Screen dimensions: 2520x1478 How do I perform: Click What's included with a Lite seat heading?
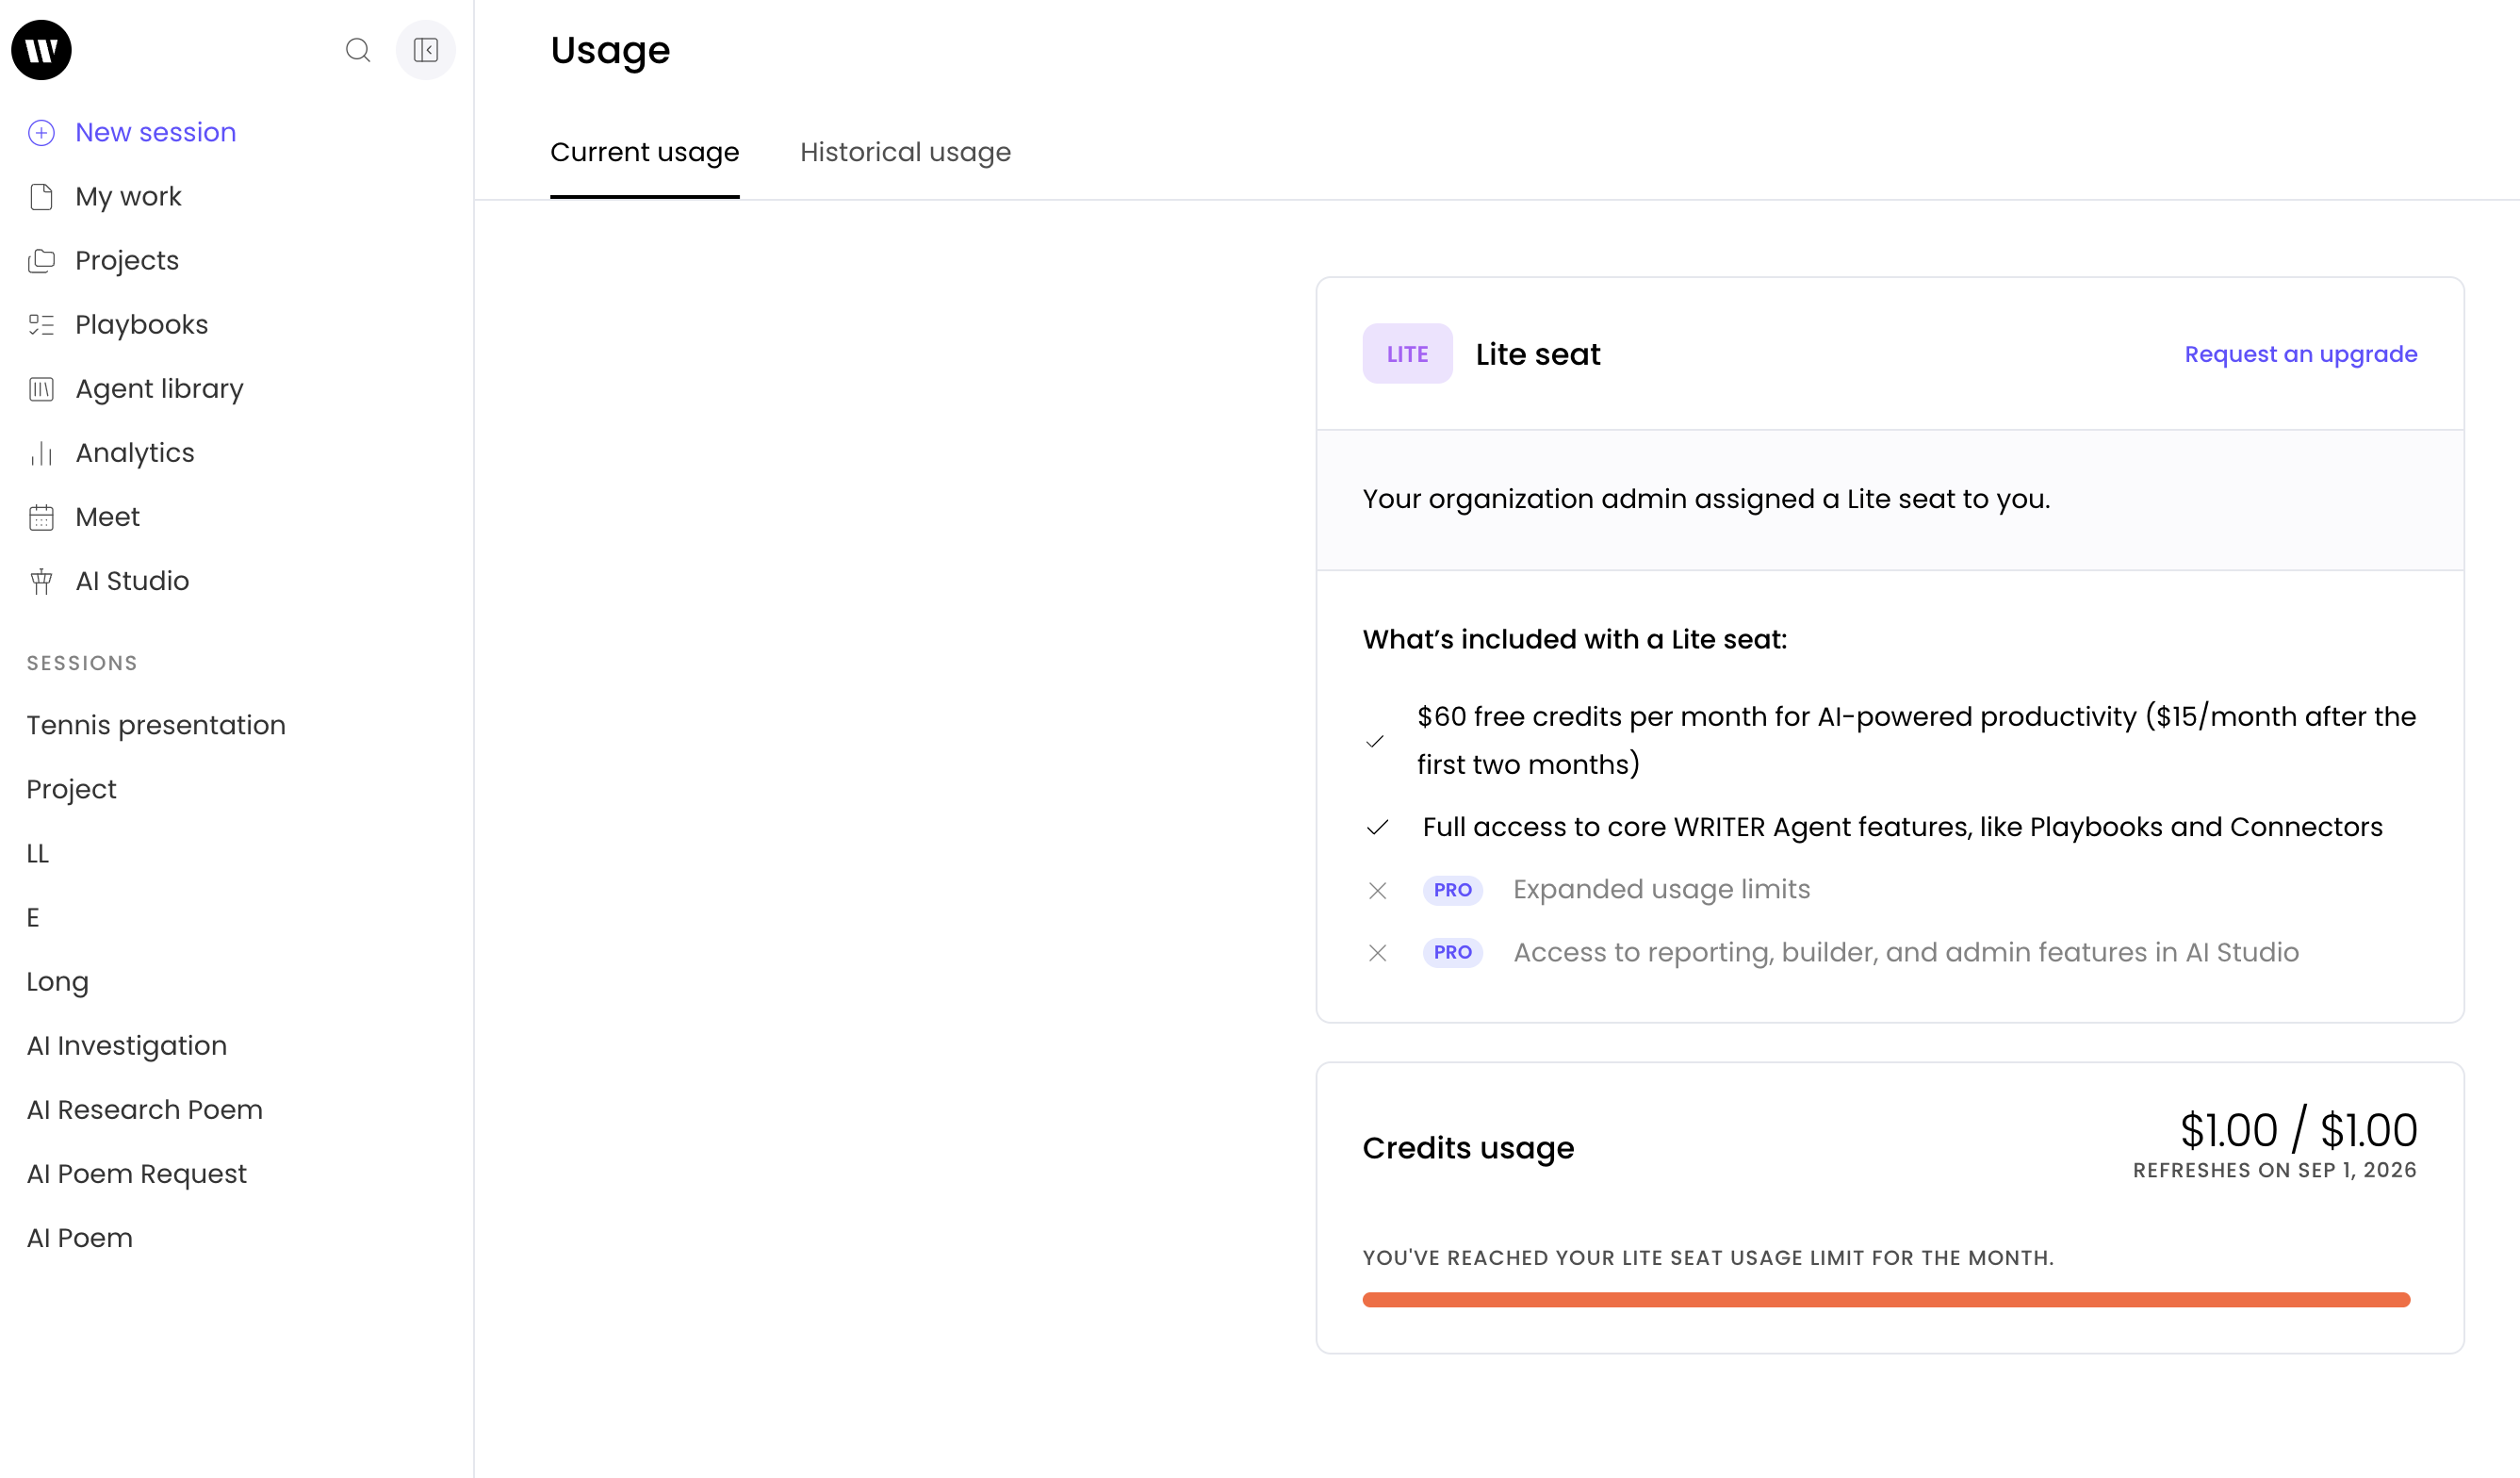1574,639
